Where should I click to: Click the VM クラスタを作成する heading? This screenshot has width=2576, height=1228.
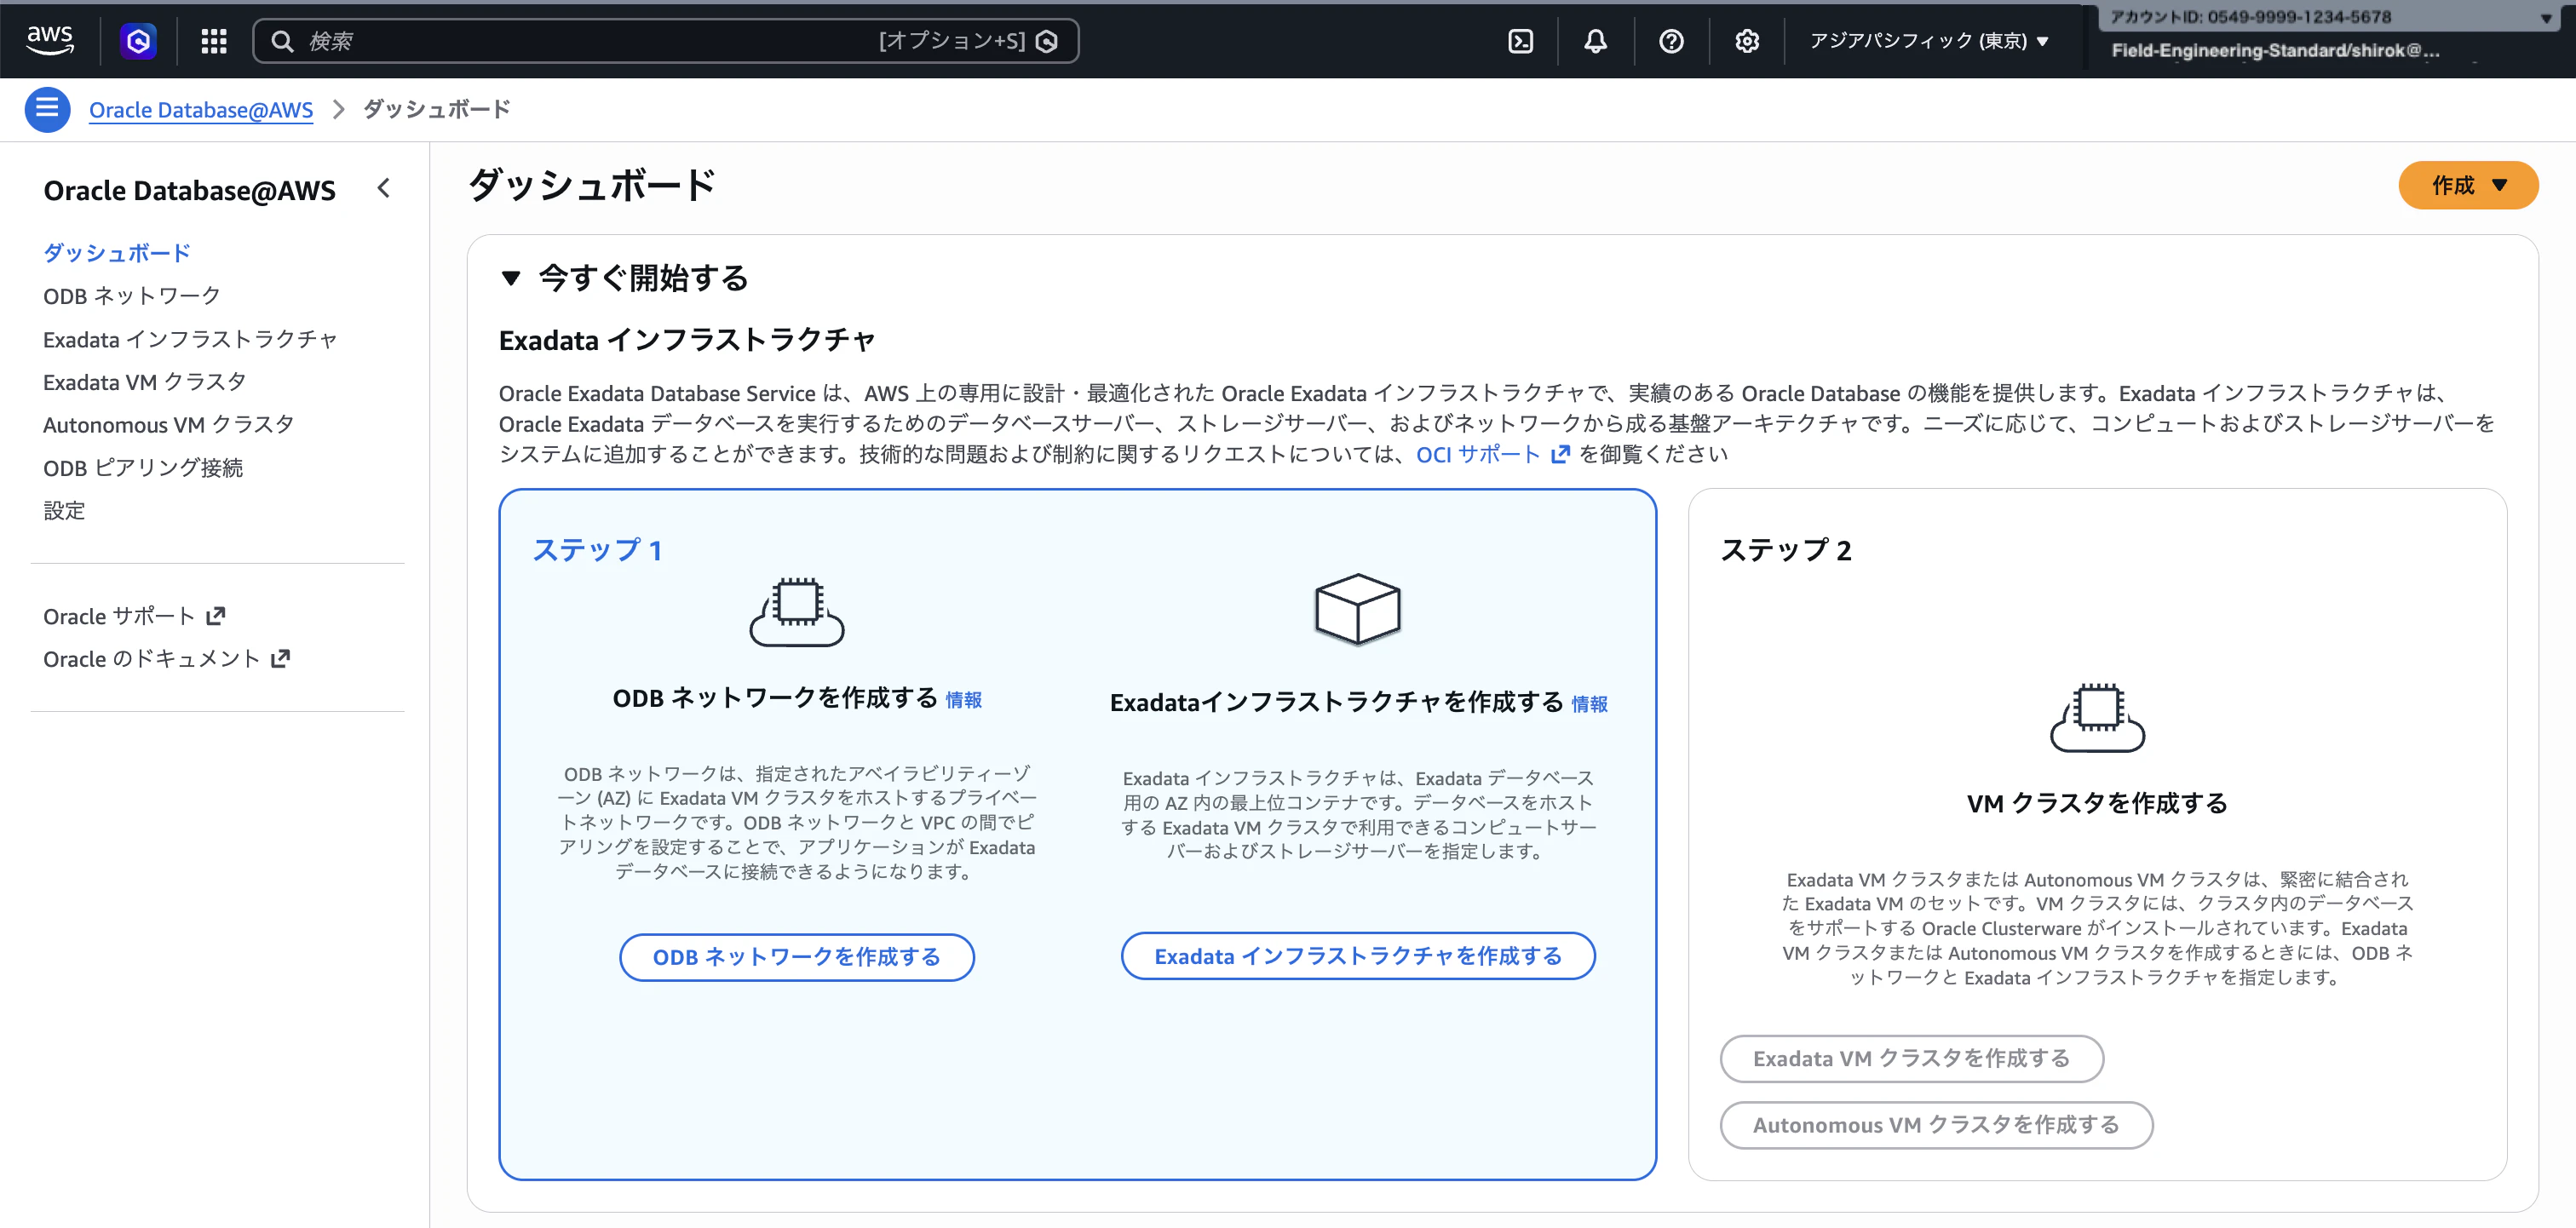pos(2097,803)
